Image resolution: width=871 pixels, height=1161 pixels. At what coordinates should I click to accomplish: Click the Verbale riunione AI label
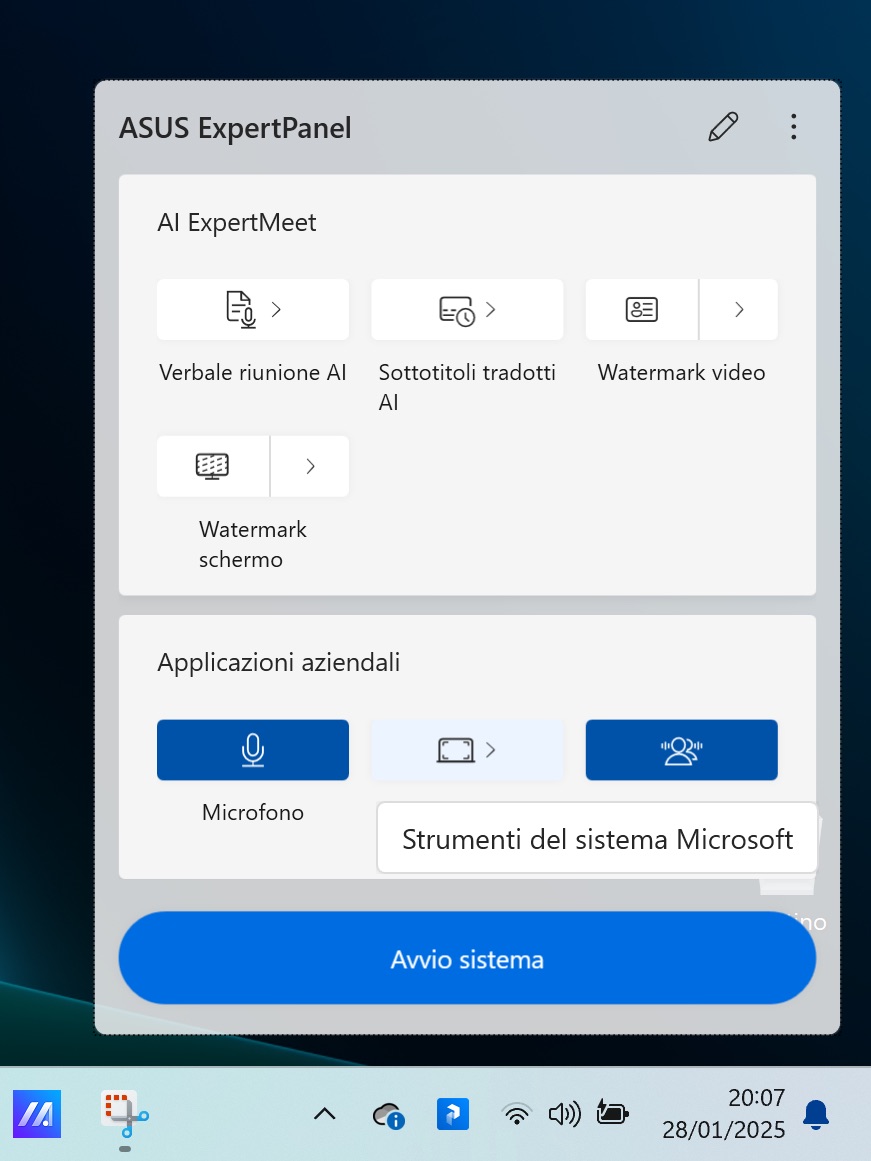253,372
